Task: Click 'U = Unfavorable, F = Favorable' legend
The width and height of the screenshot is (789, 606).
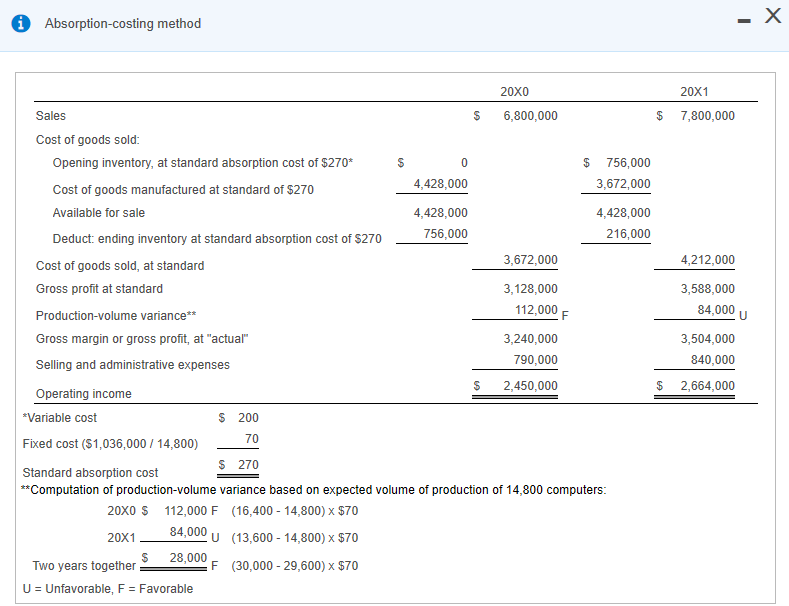Action: click(x=108, y=589)
